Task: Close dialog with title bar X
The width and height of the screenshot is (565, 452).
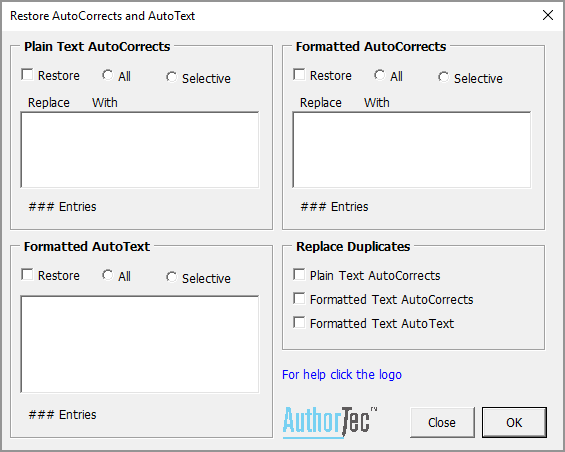Action: click(x=548, y=15)
